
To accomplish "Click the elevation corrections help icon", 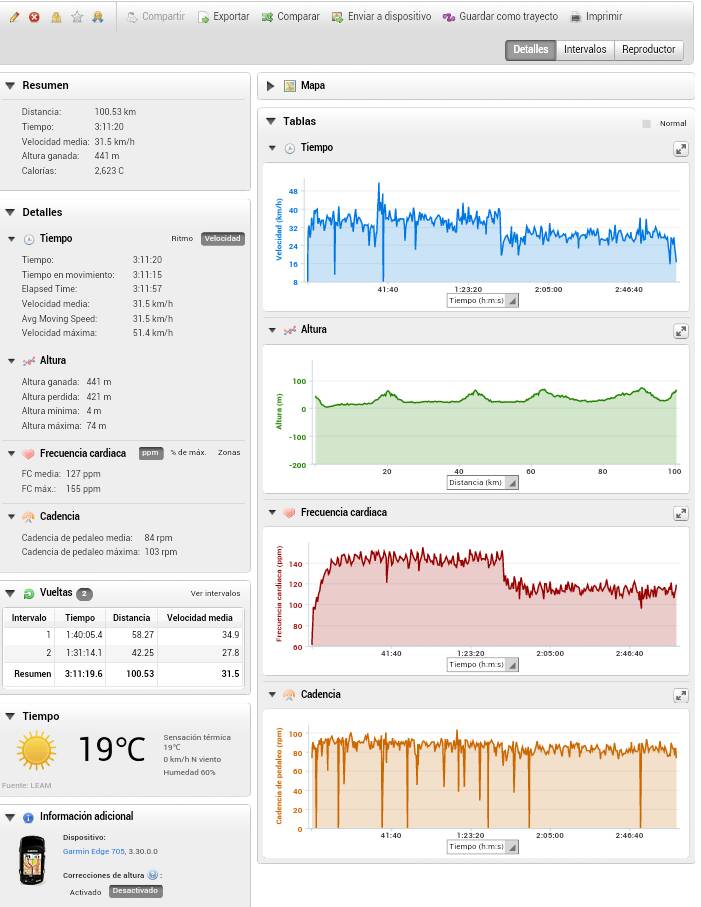I will (153, 874).
